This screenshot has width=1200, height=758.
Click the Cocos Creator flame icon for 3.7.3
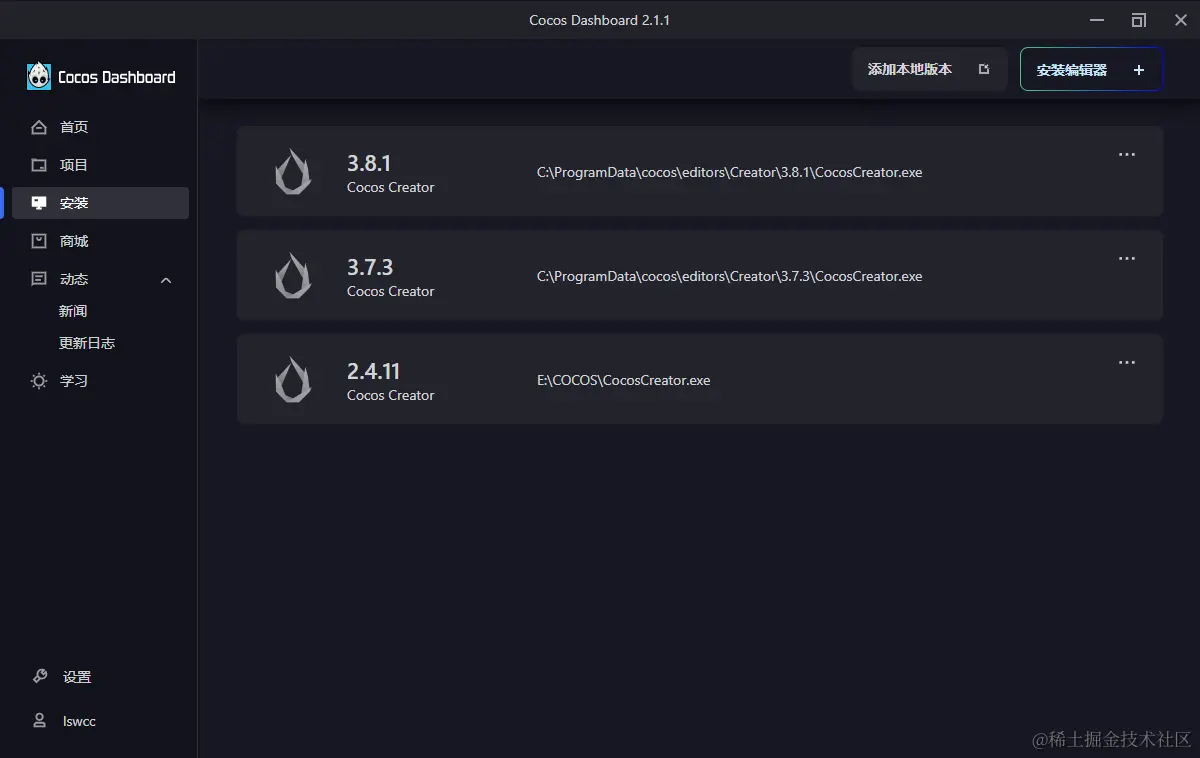[x=293, y=275]
